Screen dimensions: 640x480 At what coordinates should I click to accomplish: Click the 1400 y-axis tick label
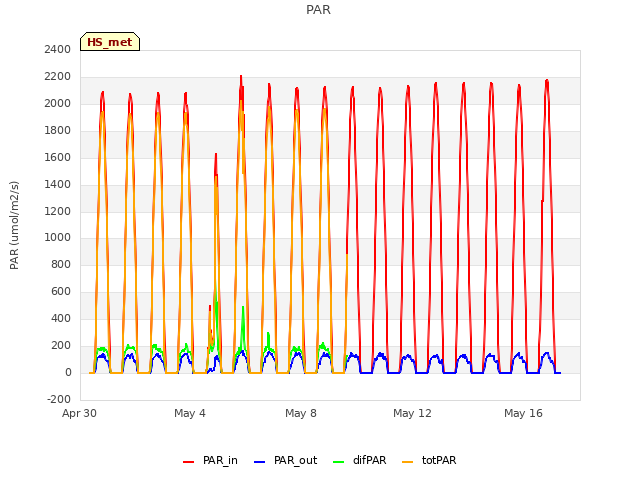[x=58, y=184]
